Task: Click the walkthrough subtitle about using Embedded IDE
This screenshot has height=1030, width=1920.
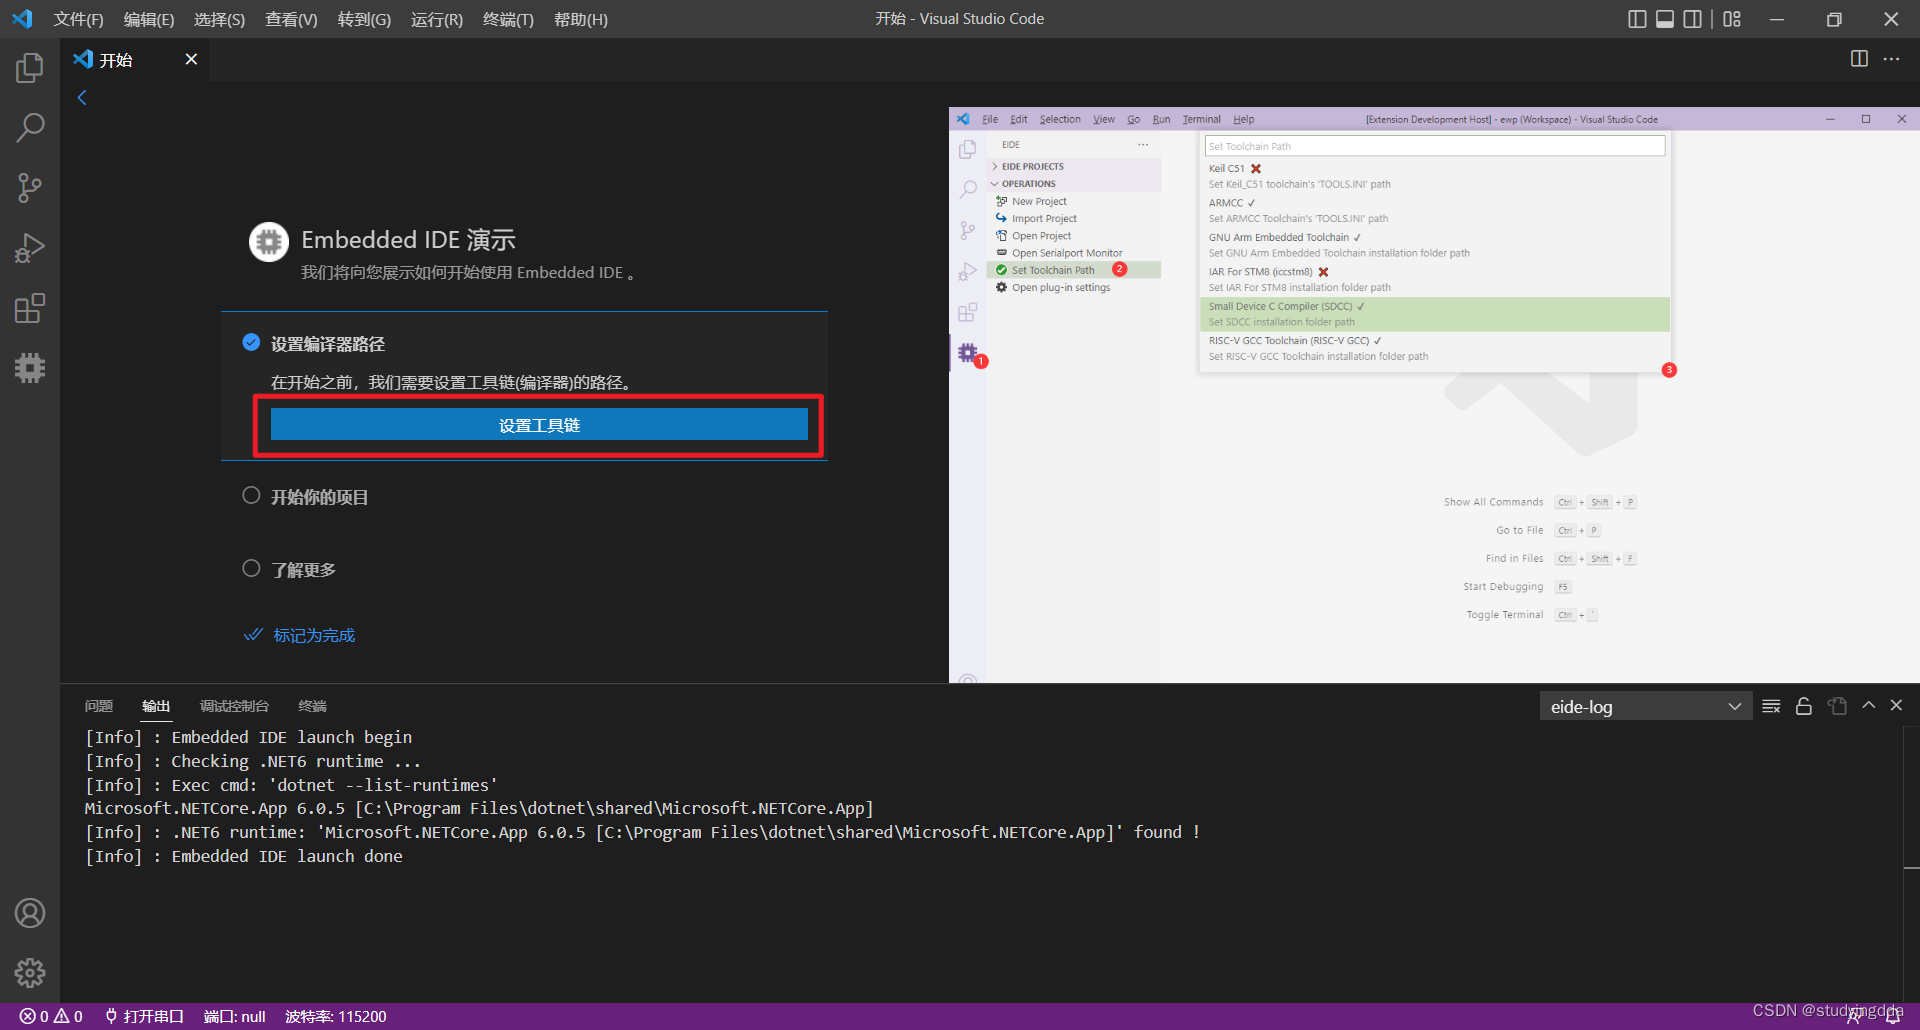Action: (468, 272)
